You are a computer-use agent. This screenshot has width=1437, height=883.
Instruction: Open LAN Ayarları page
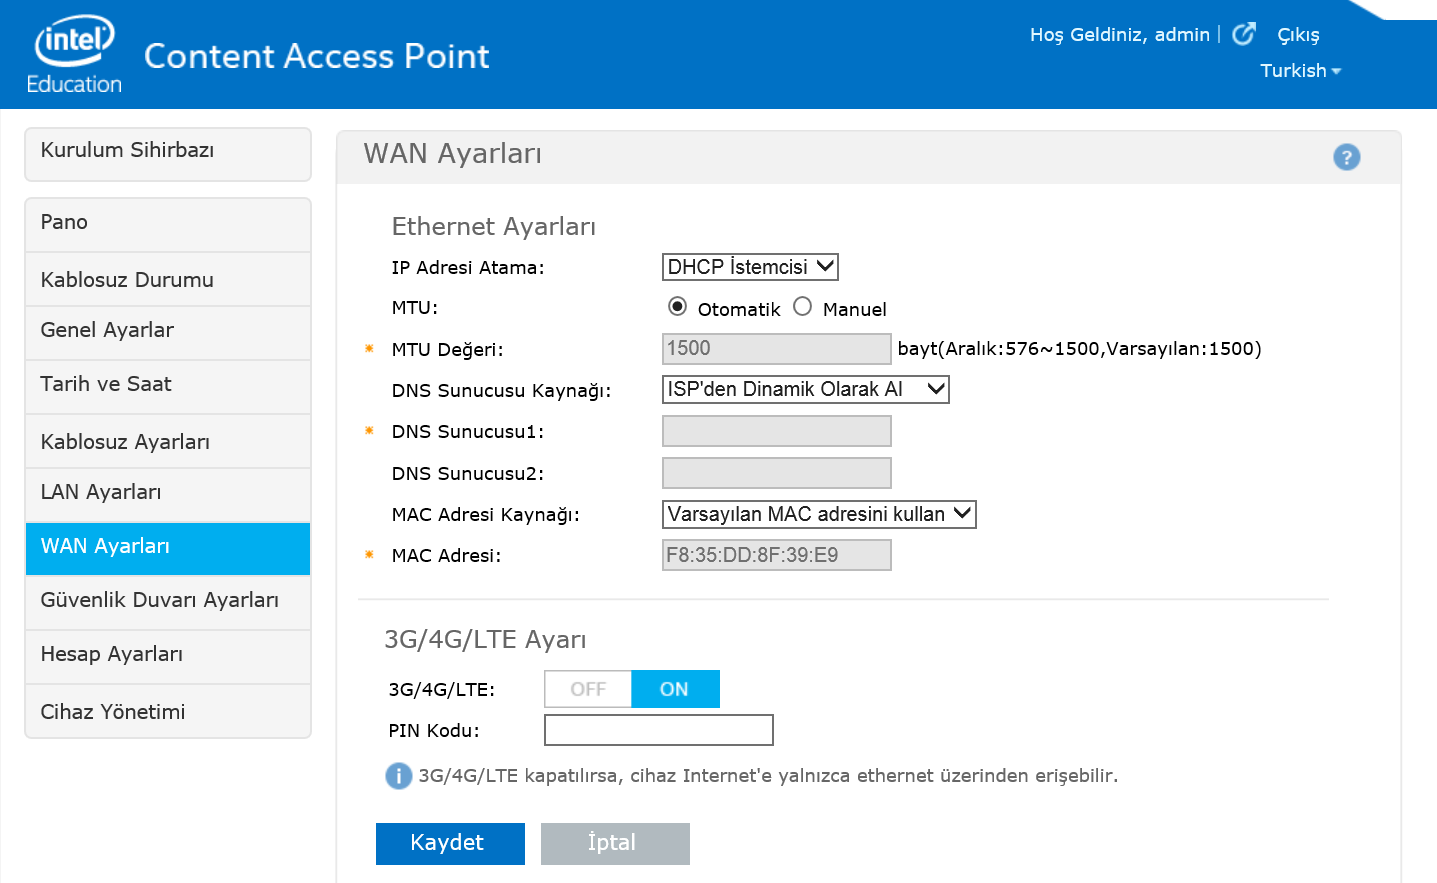(x=168, y=495)
